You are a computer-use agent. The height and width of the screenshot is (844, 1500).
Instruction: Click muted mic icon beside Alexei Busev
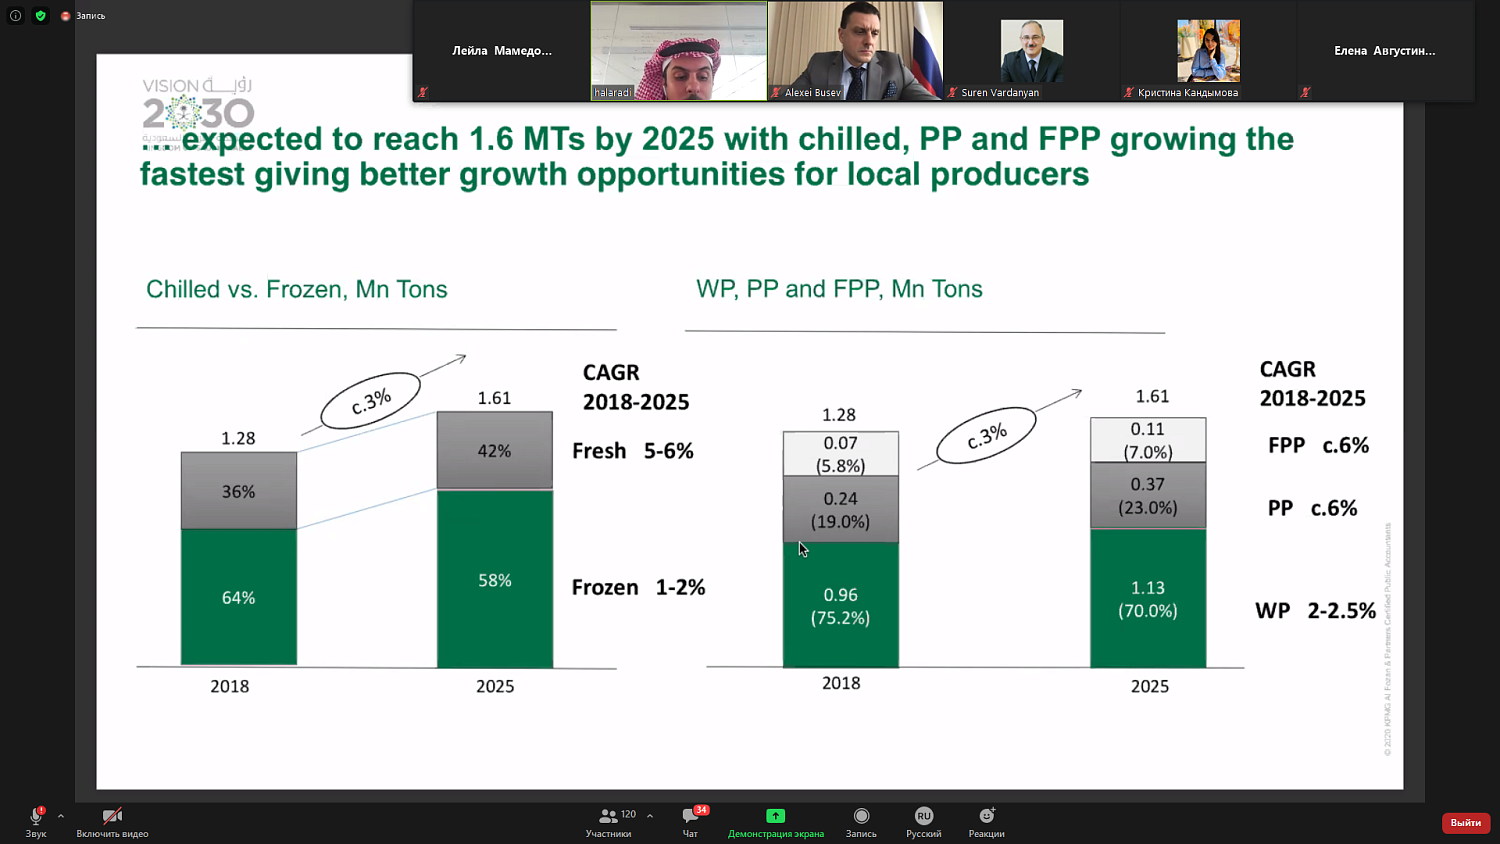[x=776, y=92]
